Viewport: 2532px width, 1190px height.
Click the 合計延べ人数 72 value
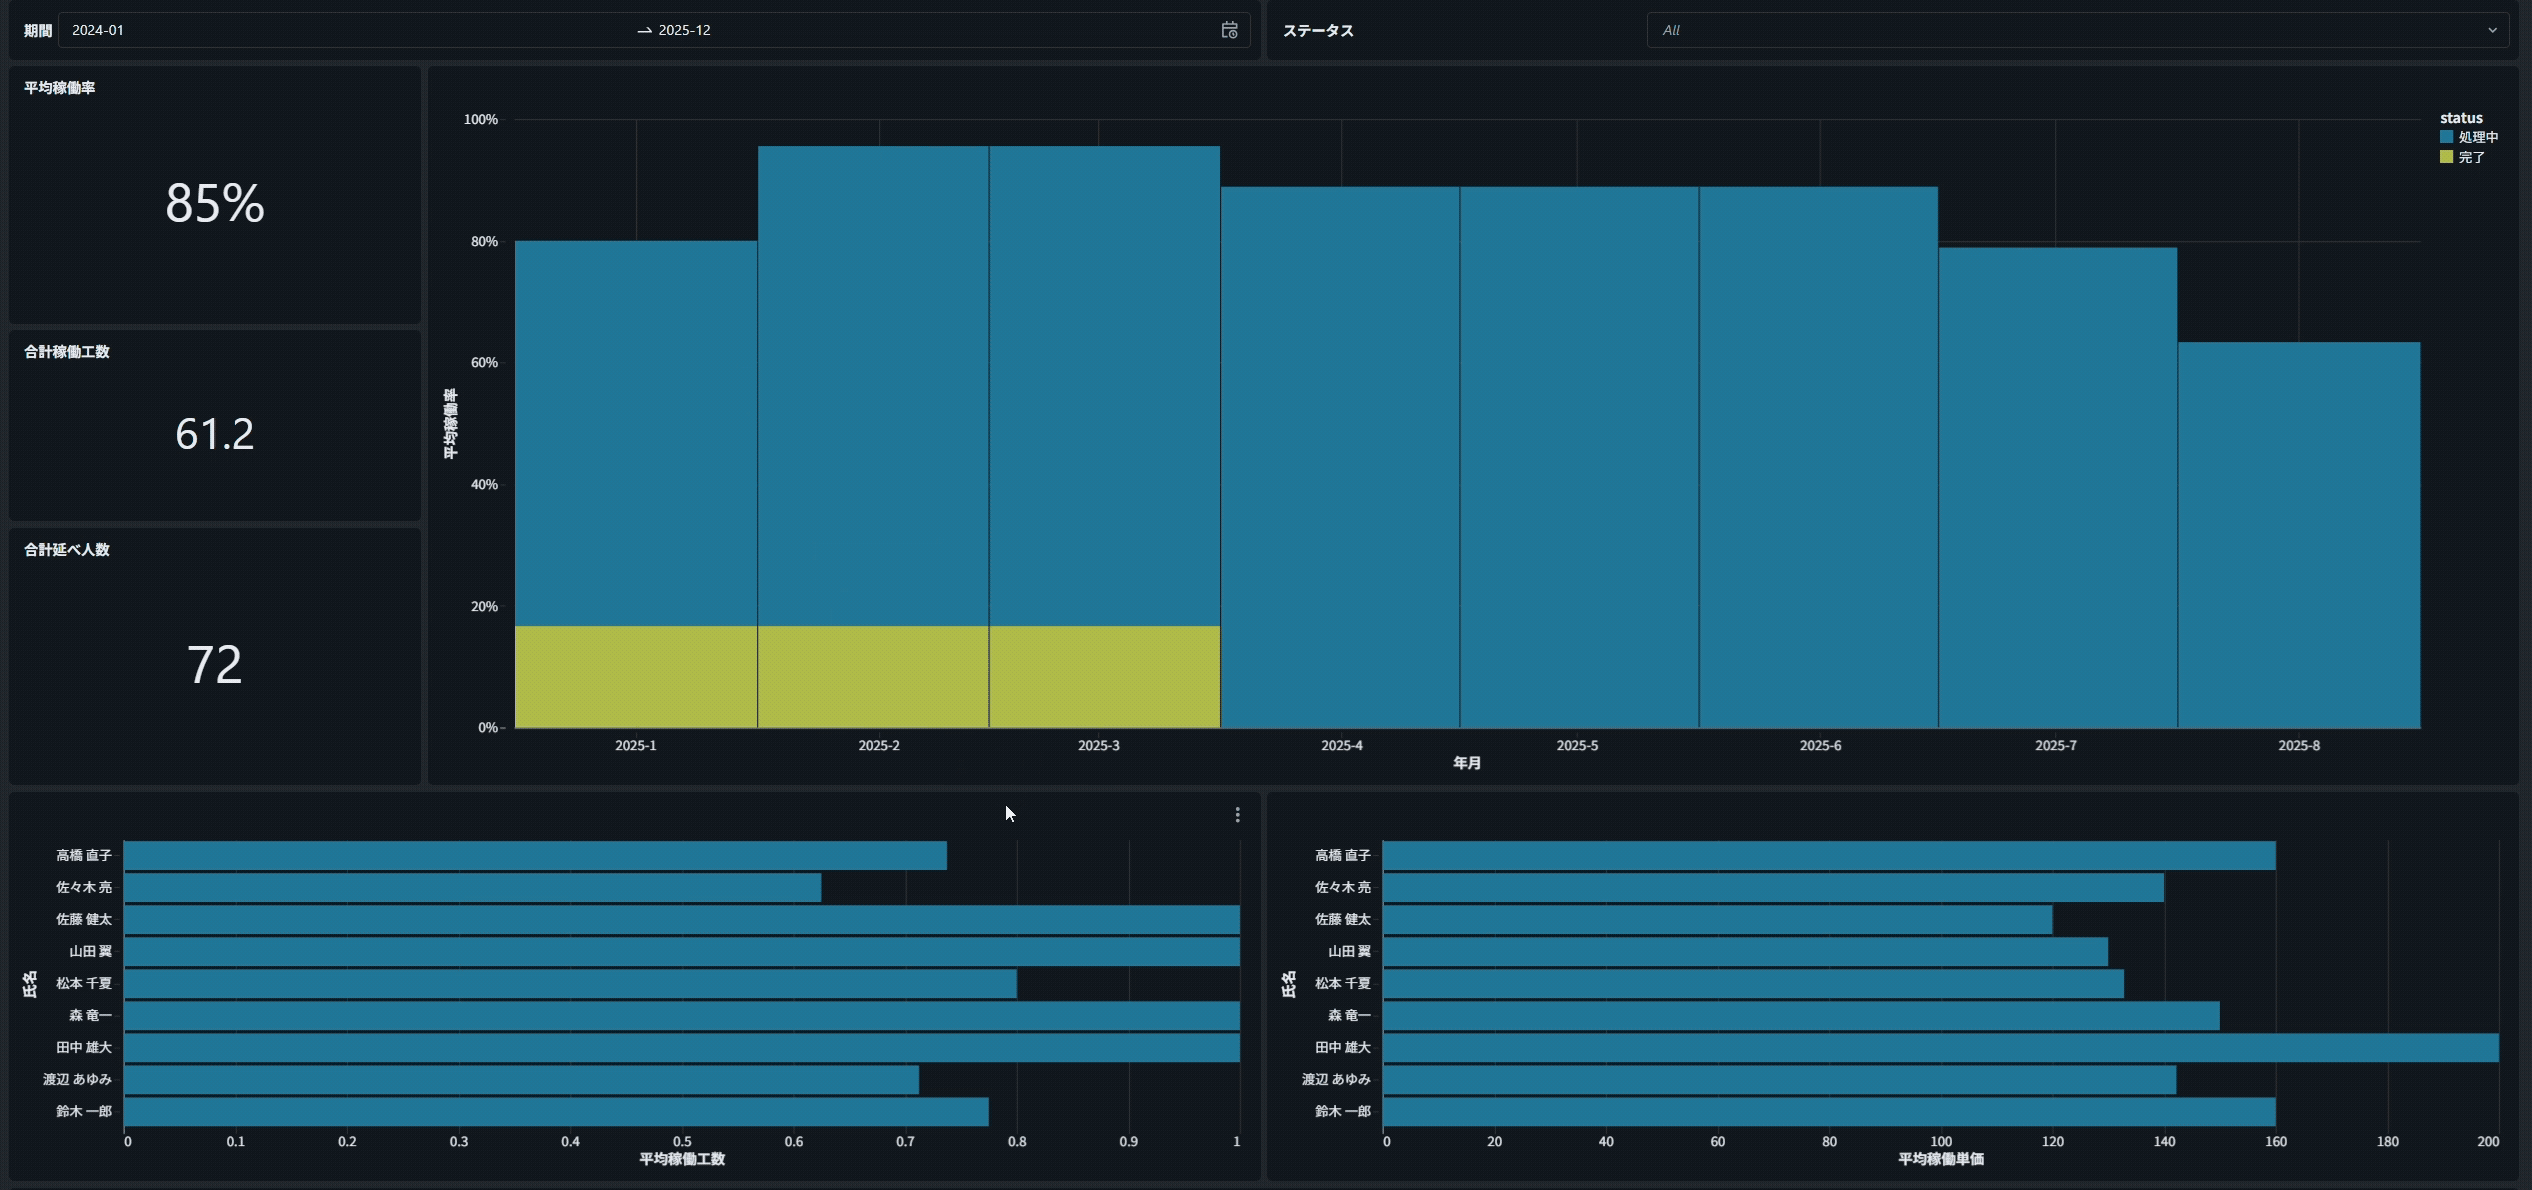tap(215, 664)
